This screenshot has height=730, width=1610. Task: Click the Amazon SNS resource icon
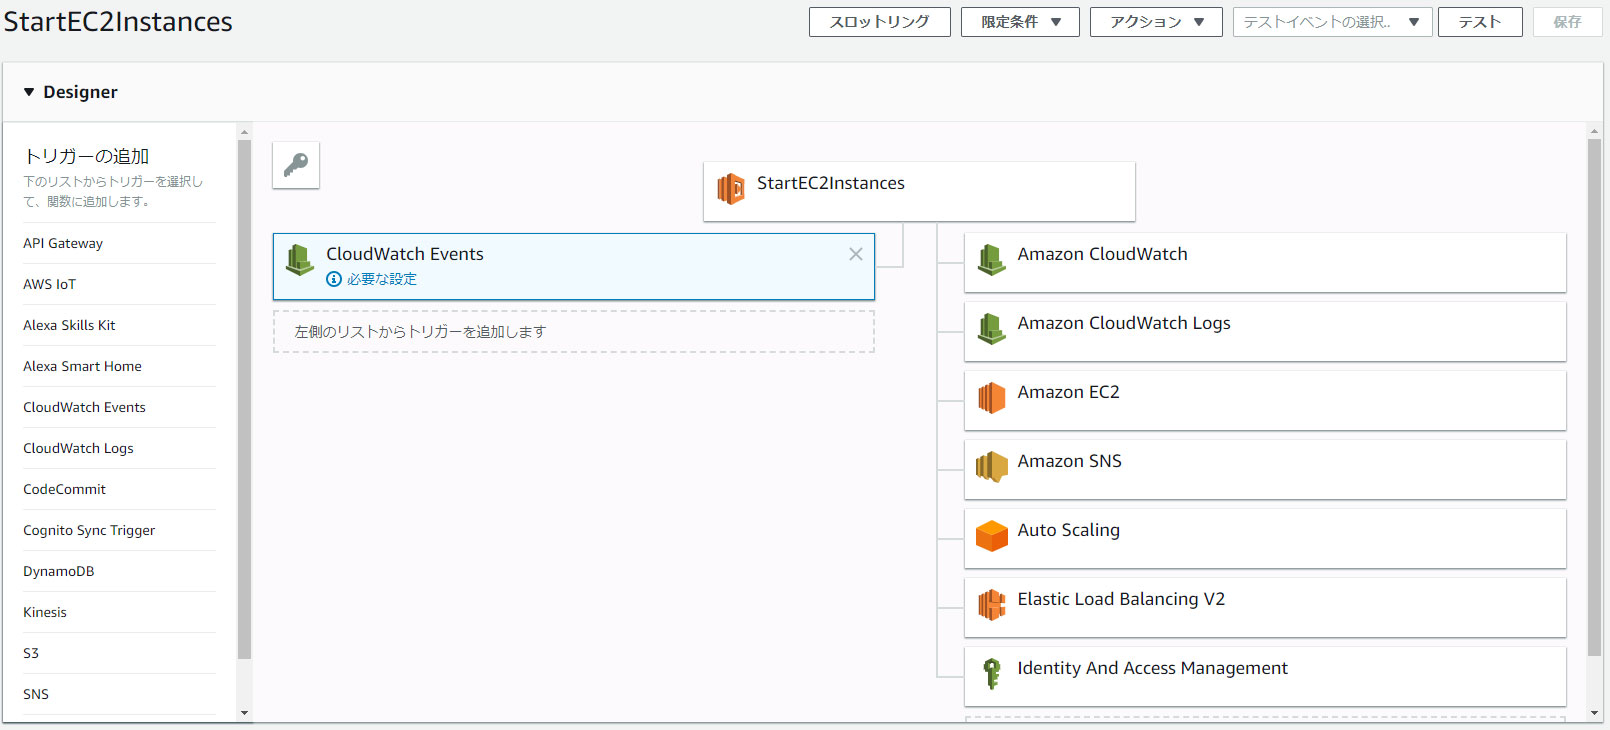991,467
